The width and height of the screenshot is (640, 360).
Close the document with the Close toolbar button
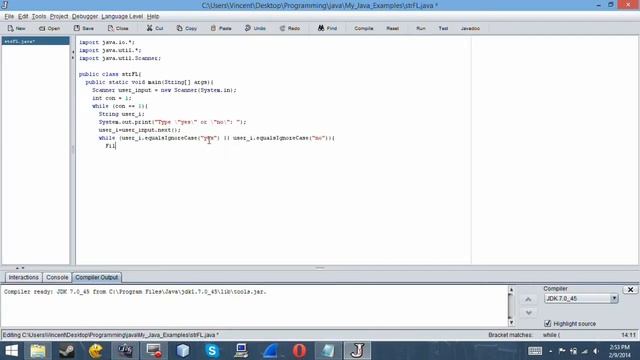118,29
